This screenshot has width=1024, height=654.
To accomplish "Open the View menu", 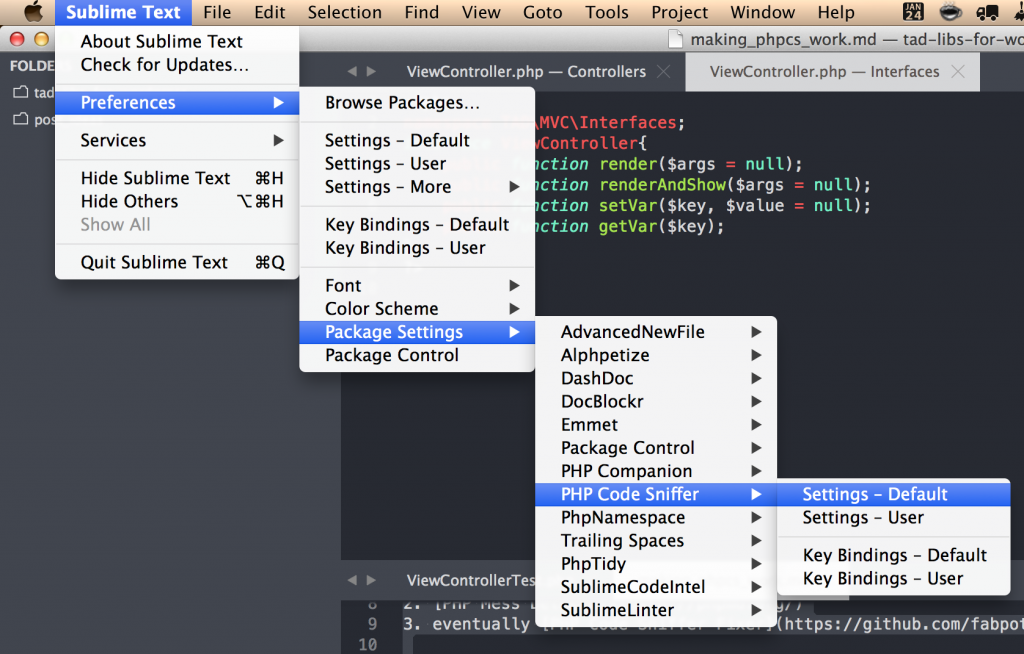I will click(x=481, y=12).
